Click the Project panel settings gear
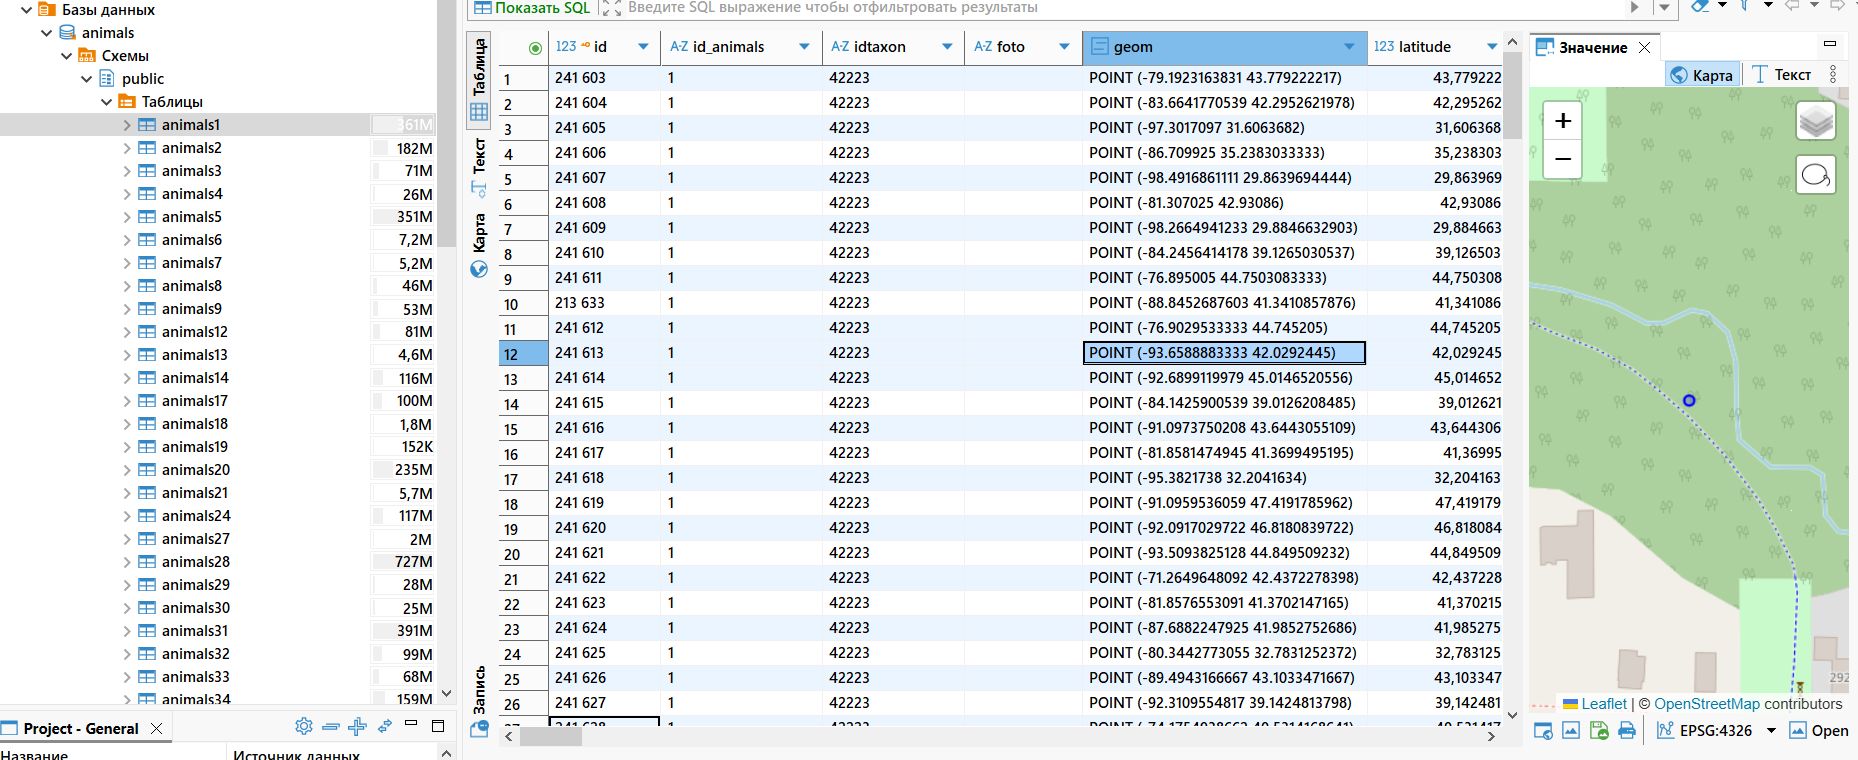Viewport: 1858px width, 760px height. coord(304,727)
